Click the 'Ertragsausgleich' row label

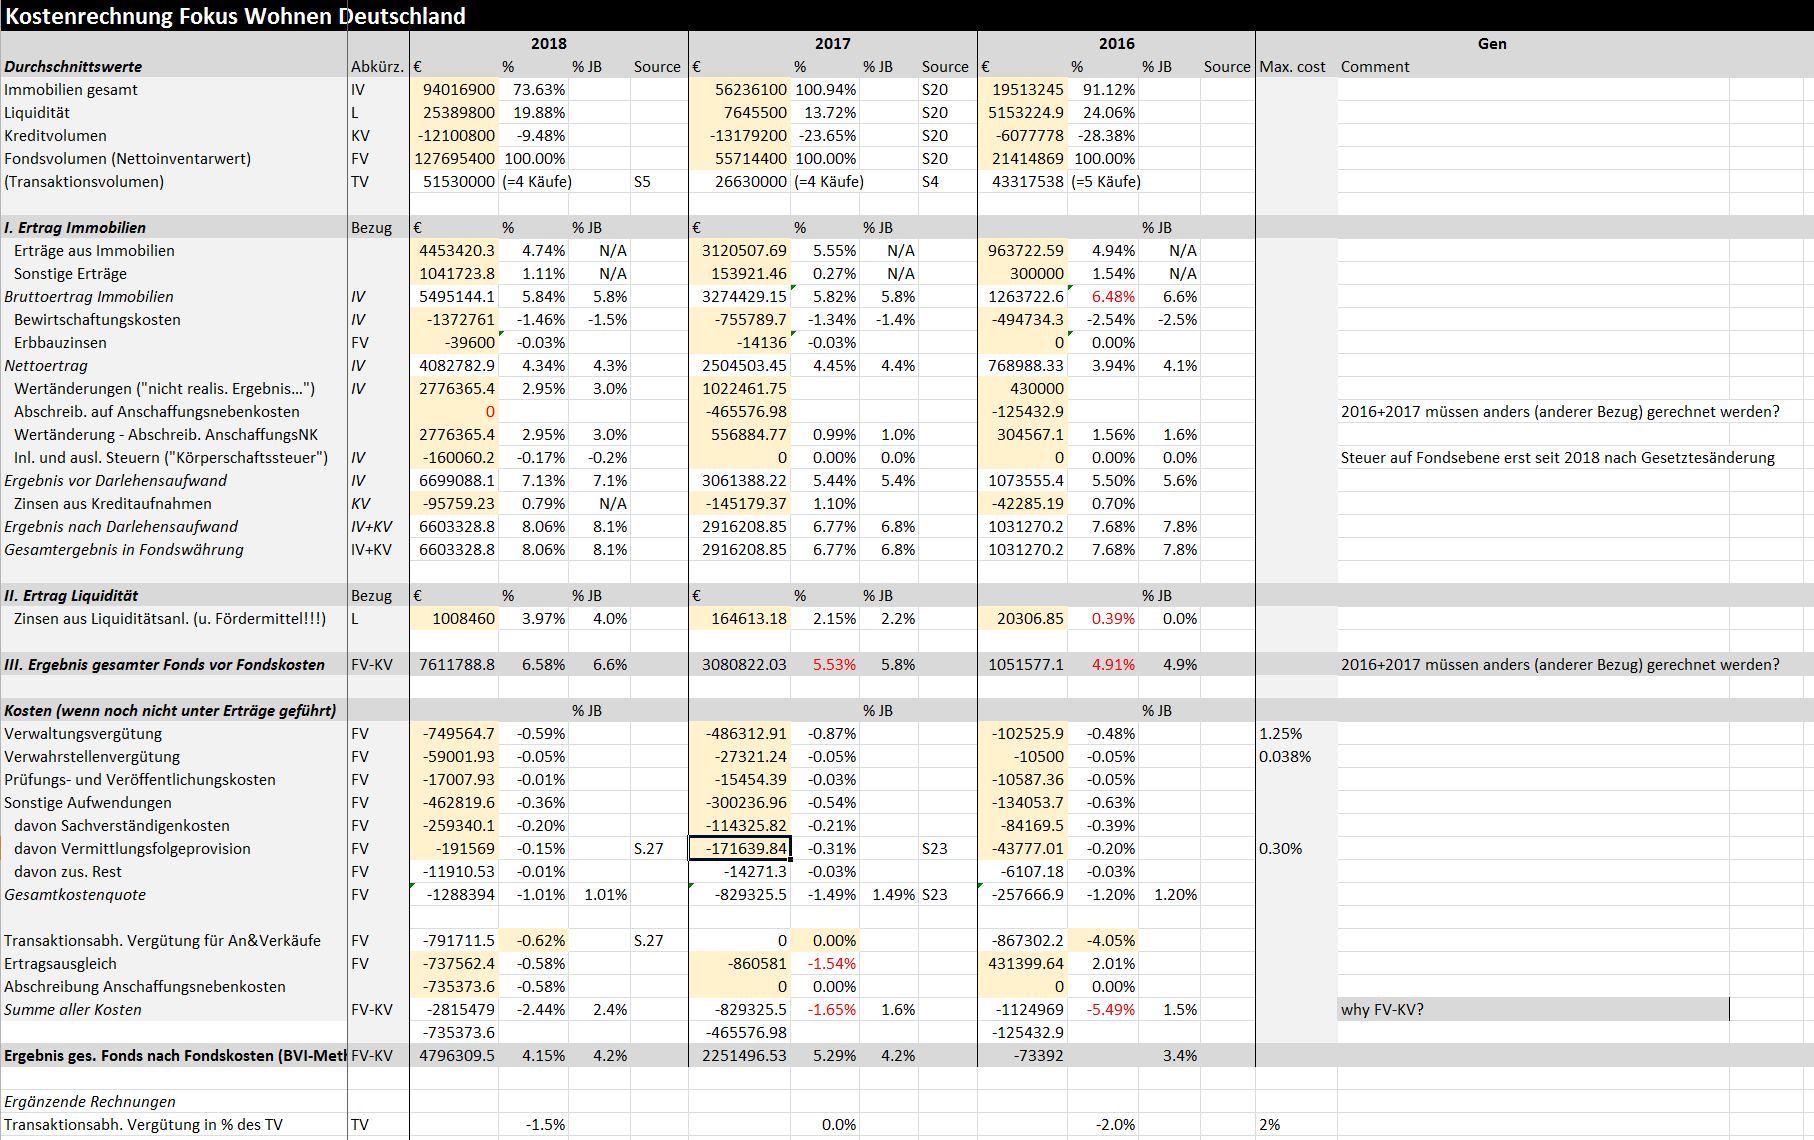60,964
